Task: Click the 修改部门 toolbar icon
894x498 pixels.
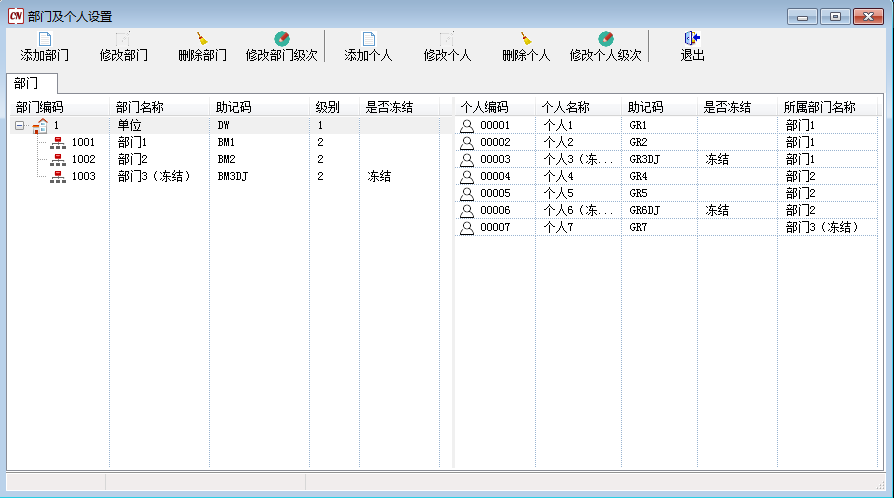Action: [x=123, y=39]
